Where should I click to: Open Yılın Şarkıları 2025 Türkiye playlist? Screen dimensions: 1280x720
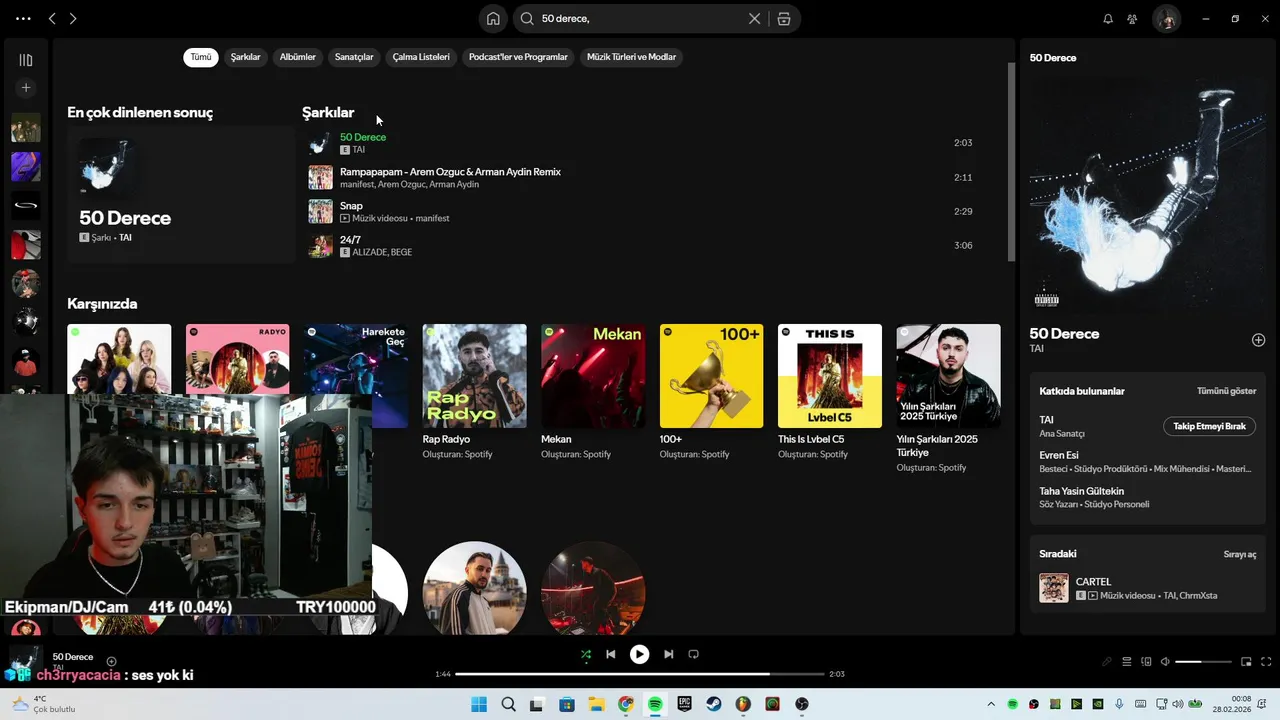click(x=948, y=398)
